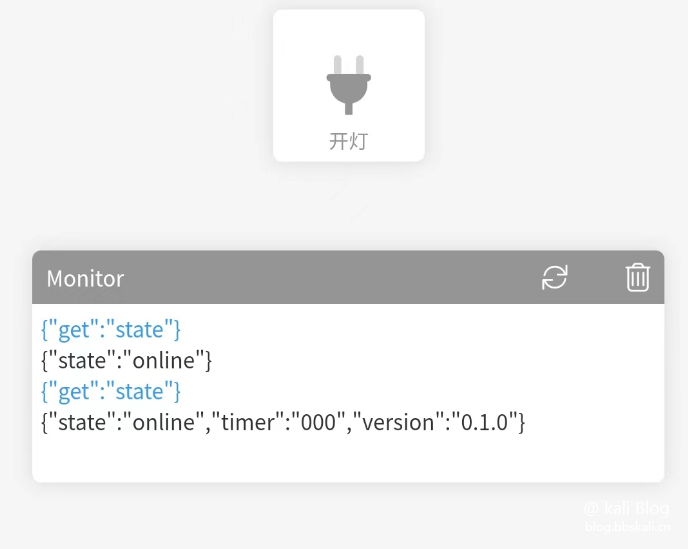This screenshot has width=688, height=549.
Task: Click the plug prongs on the icon
Action: click(x=349, y=65)
